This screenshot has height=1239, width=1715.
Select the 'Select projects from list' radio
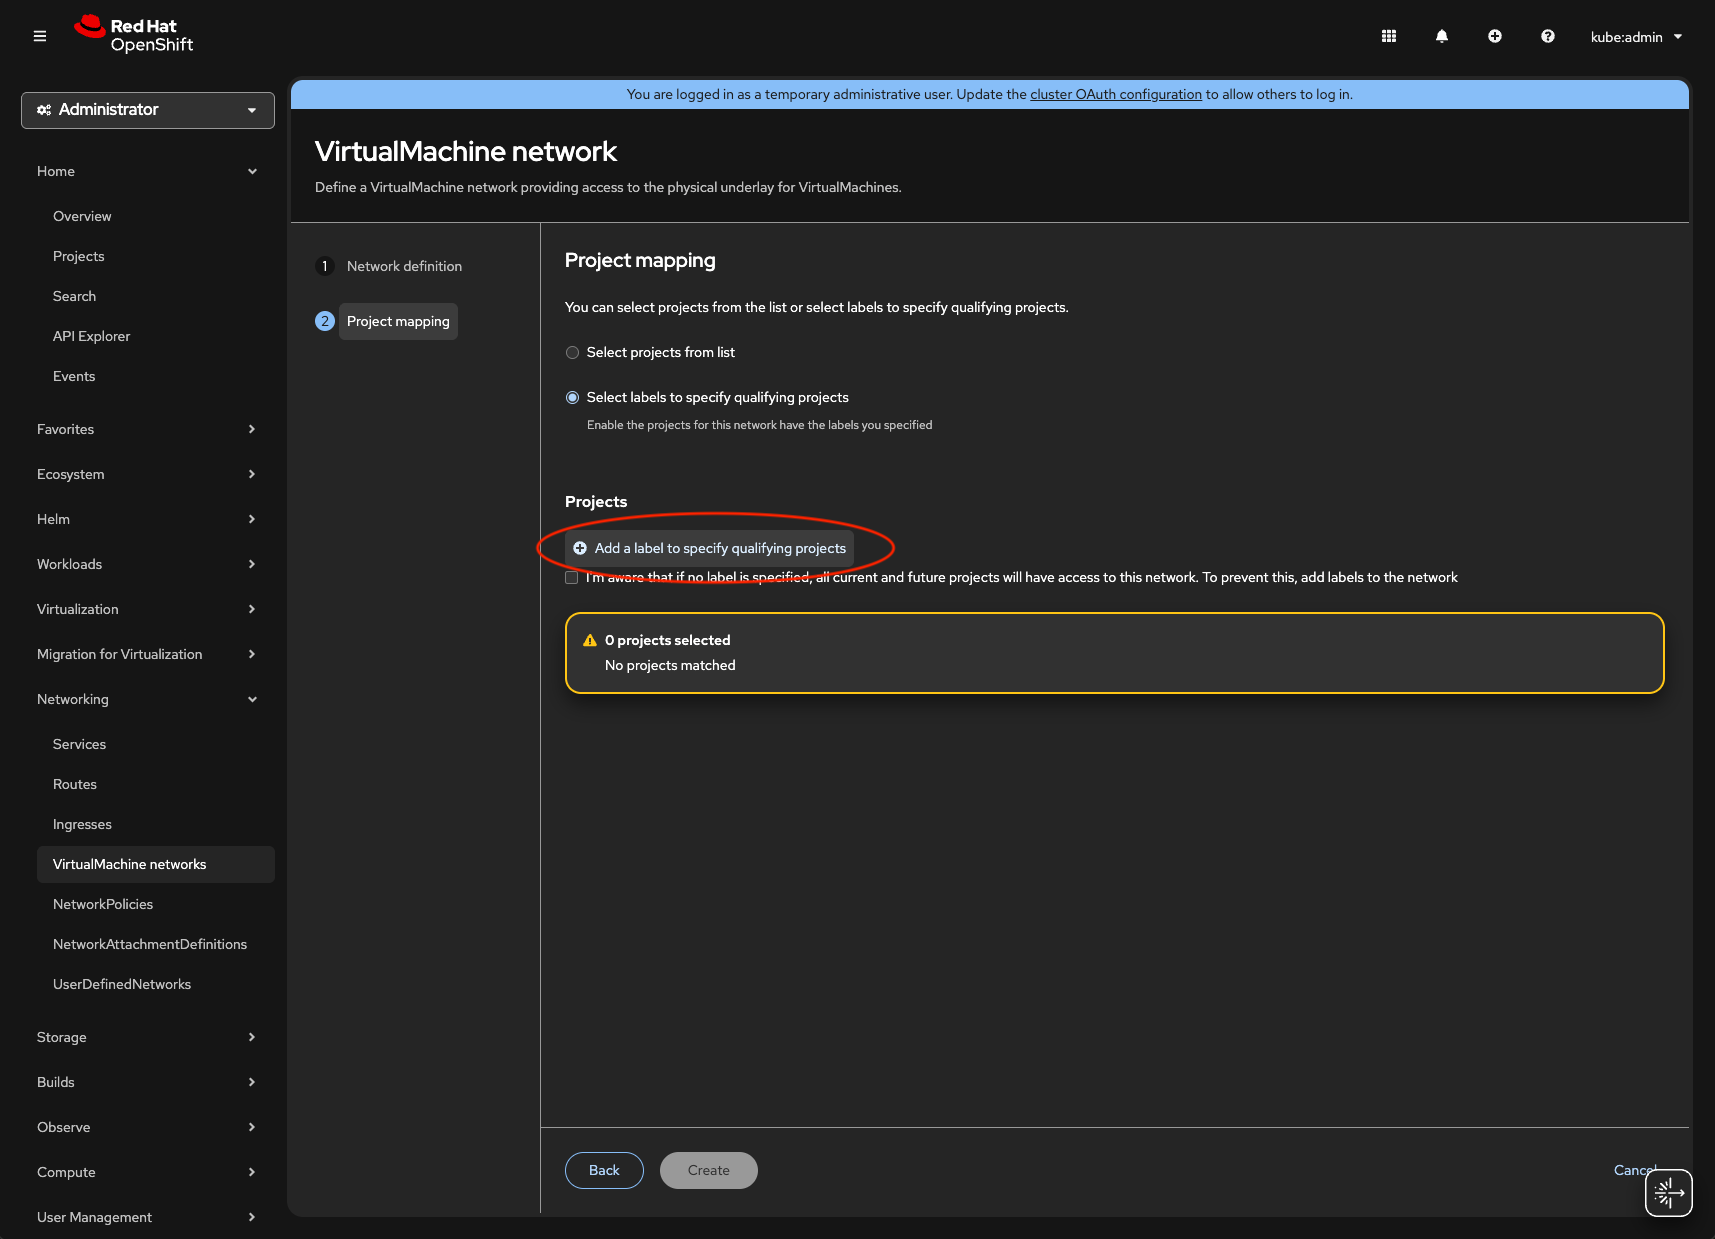(x=573, y=353)
